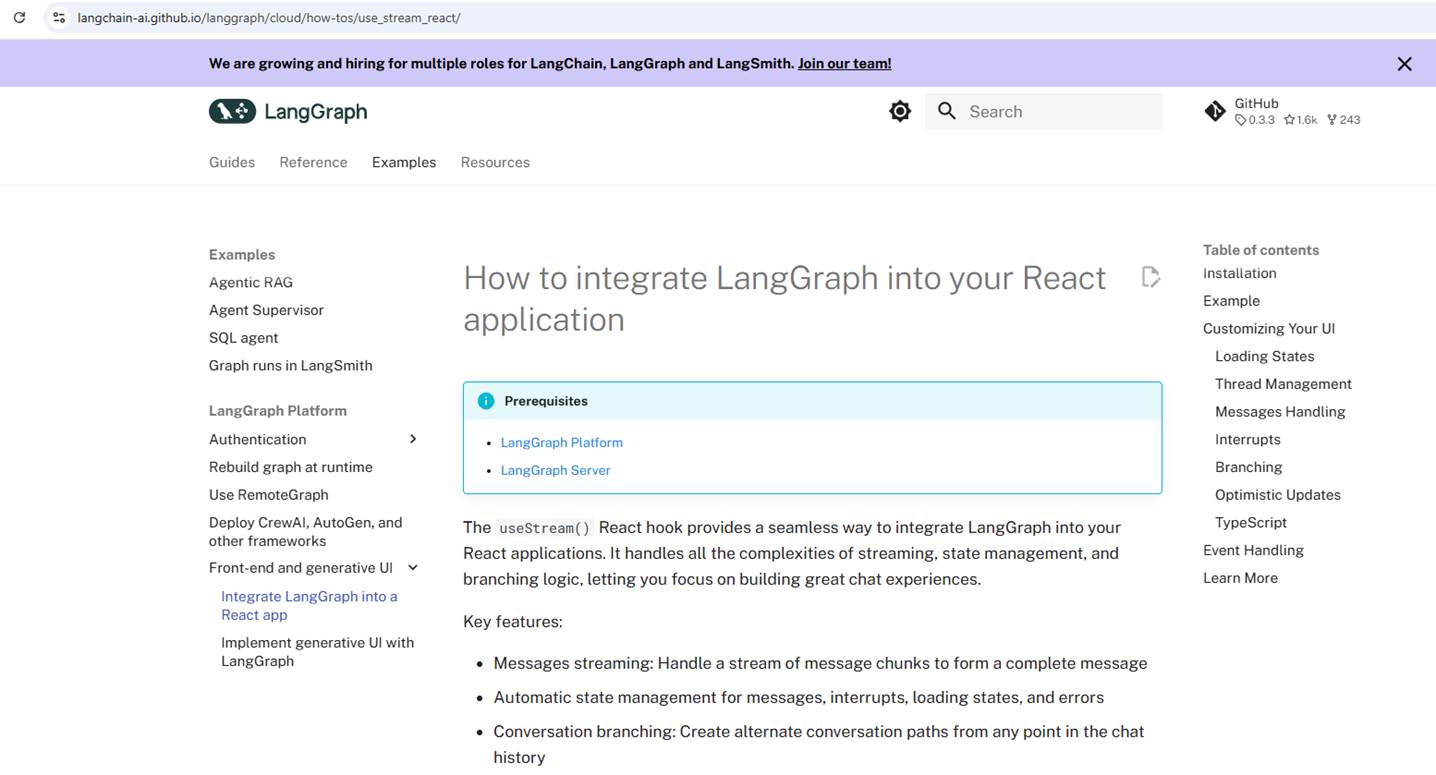Jump to Thread Management section
Image resolution: width=1436 pixels, height=775 pixels.
(x=1283, y=384)
